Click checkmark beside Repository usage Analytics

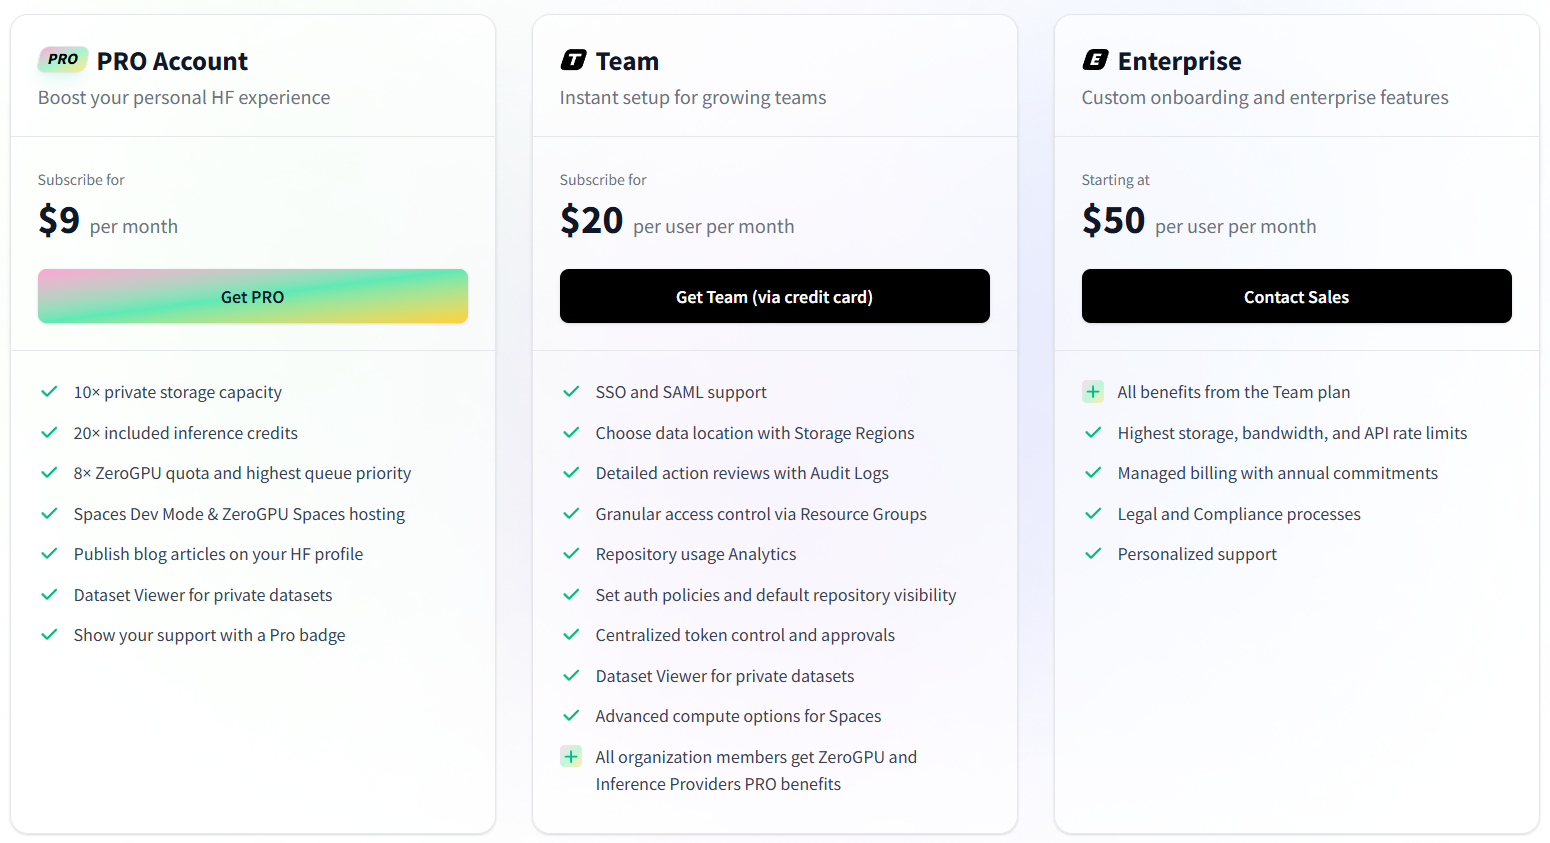(571, 554)
